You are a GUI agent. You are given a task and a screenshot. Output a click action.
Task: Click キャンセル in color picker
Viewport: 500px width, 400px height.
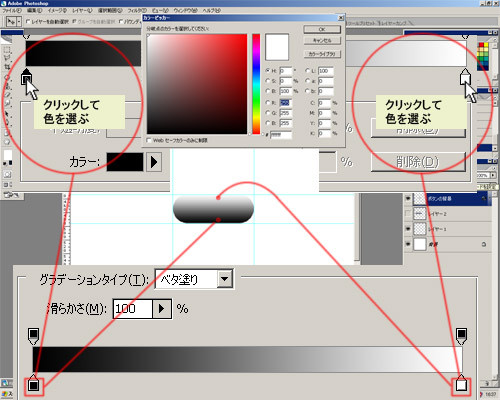click(x=322, y=41)
